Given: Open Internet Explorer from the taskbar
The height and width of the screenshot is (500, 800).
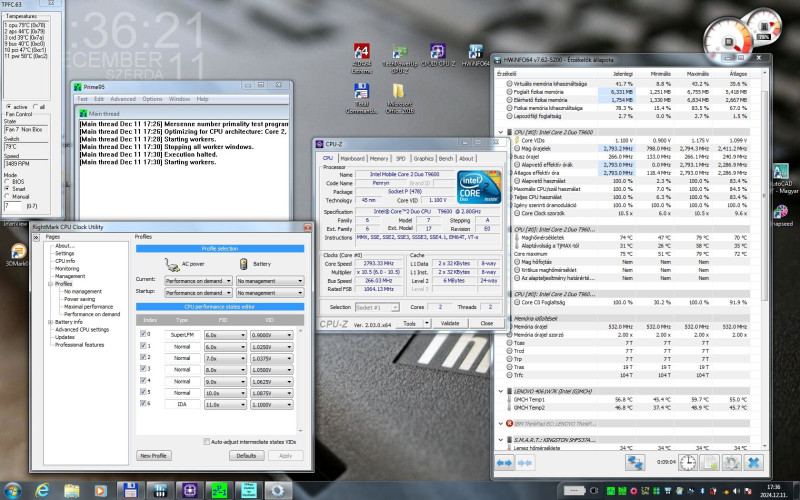Looking at the screenshot, I should 42,490.
